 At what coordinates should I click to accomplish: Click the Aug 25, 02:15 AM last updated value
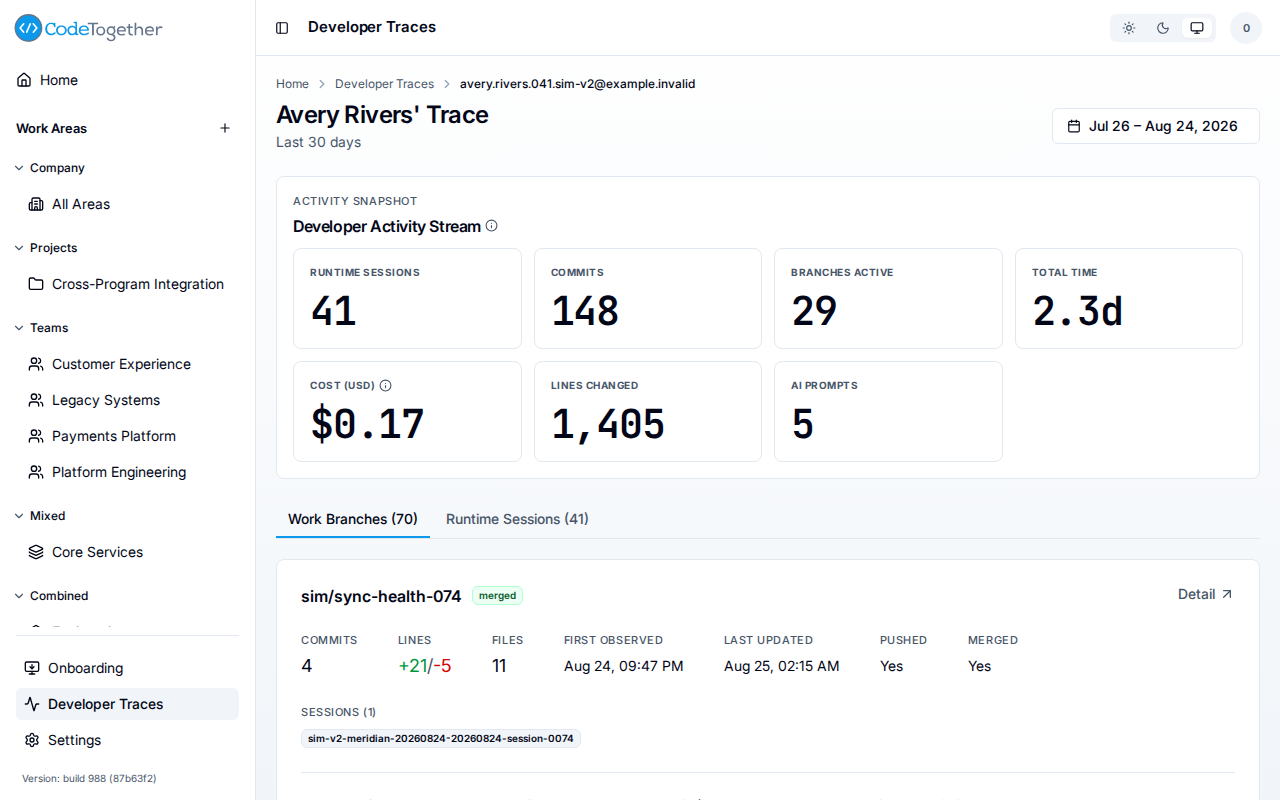pos(782,666)
